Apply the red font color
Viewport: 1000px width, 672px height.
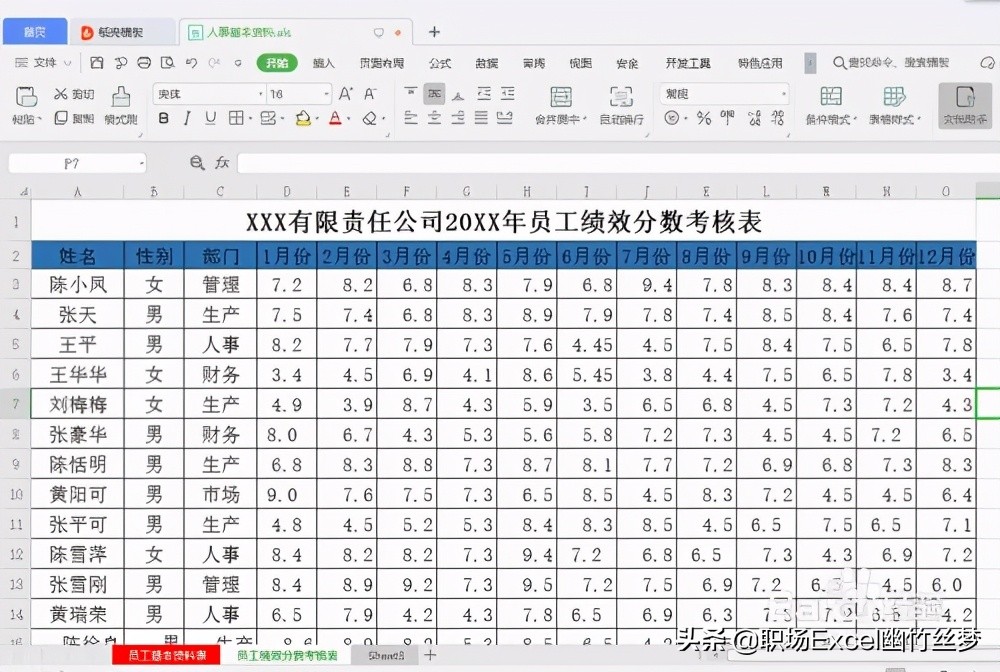tap(333, 118)
